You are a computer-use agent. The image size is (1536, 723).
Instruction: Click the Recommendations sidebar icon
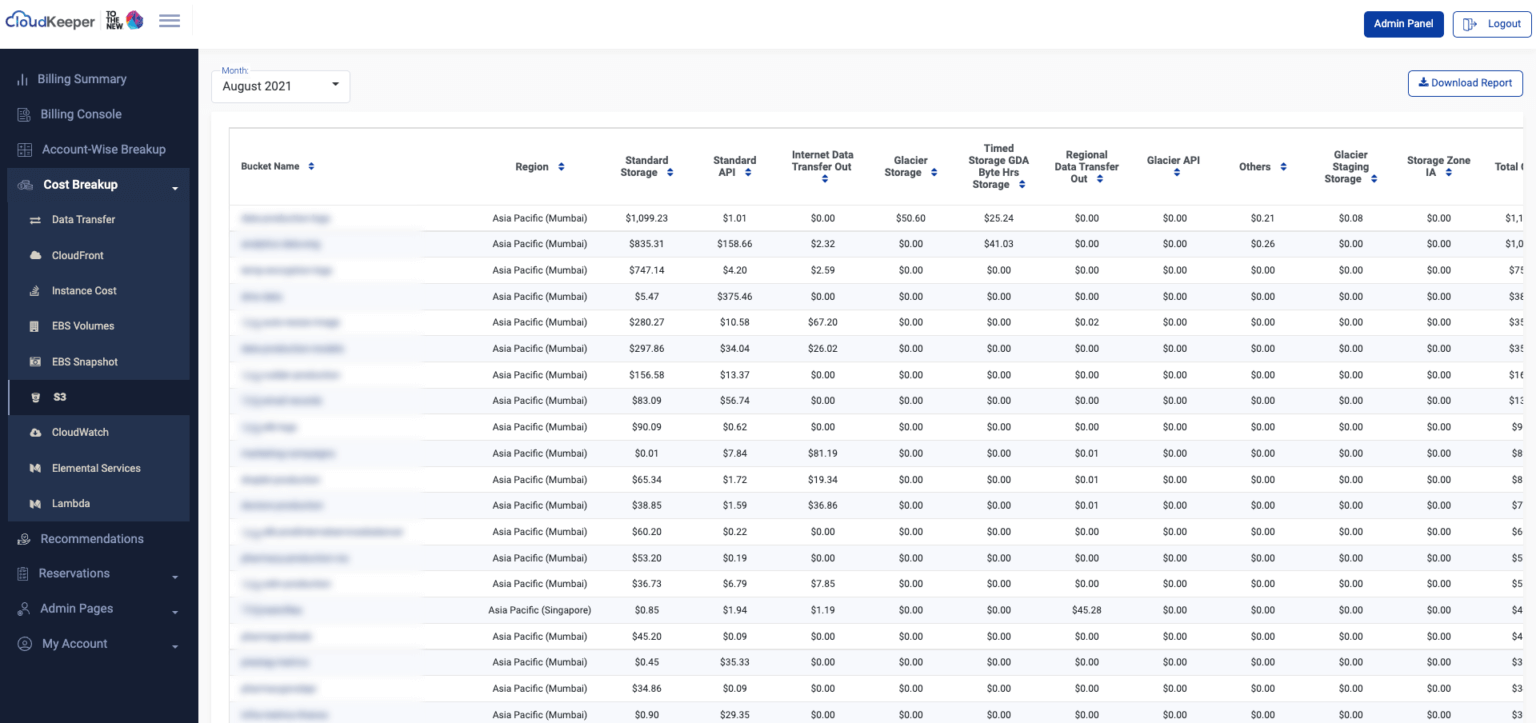click(22, 538)
